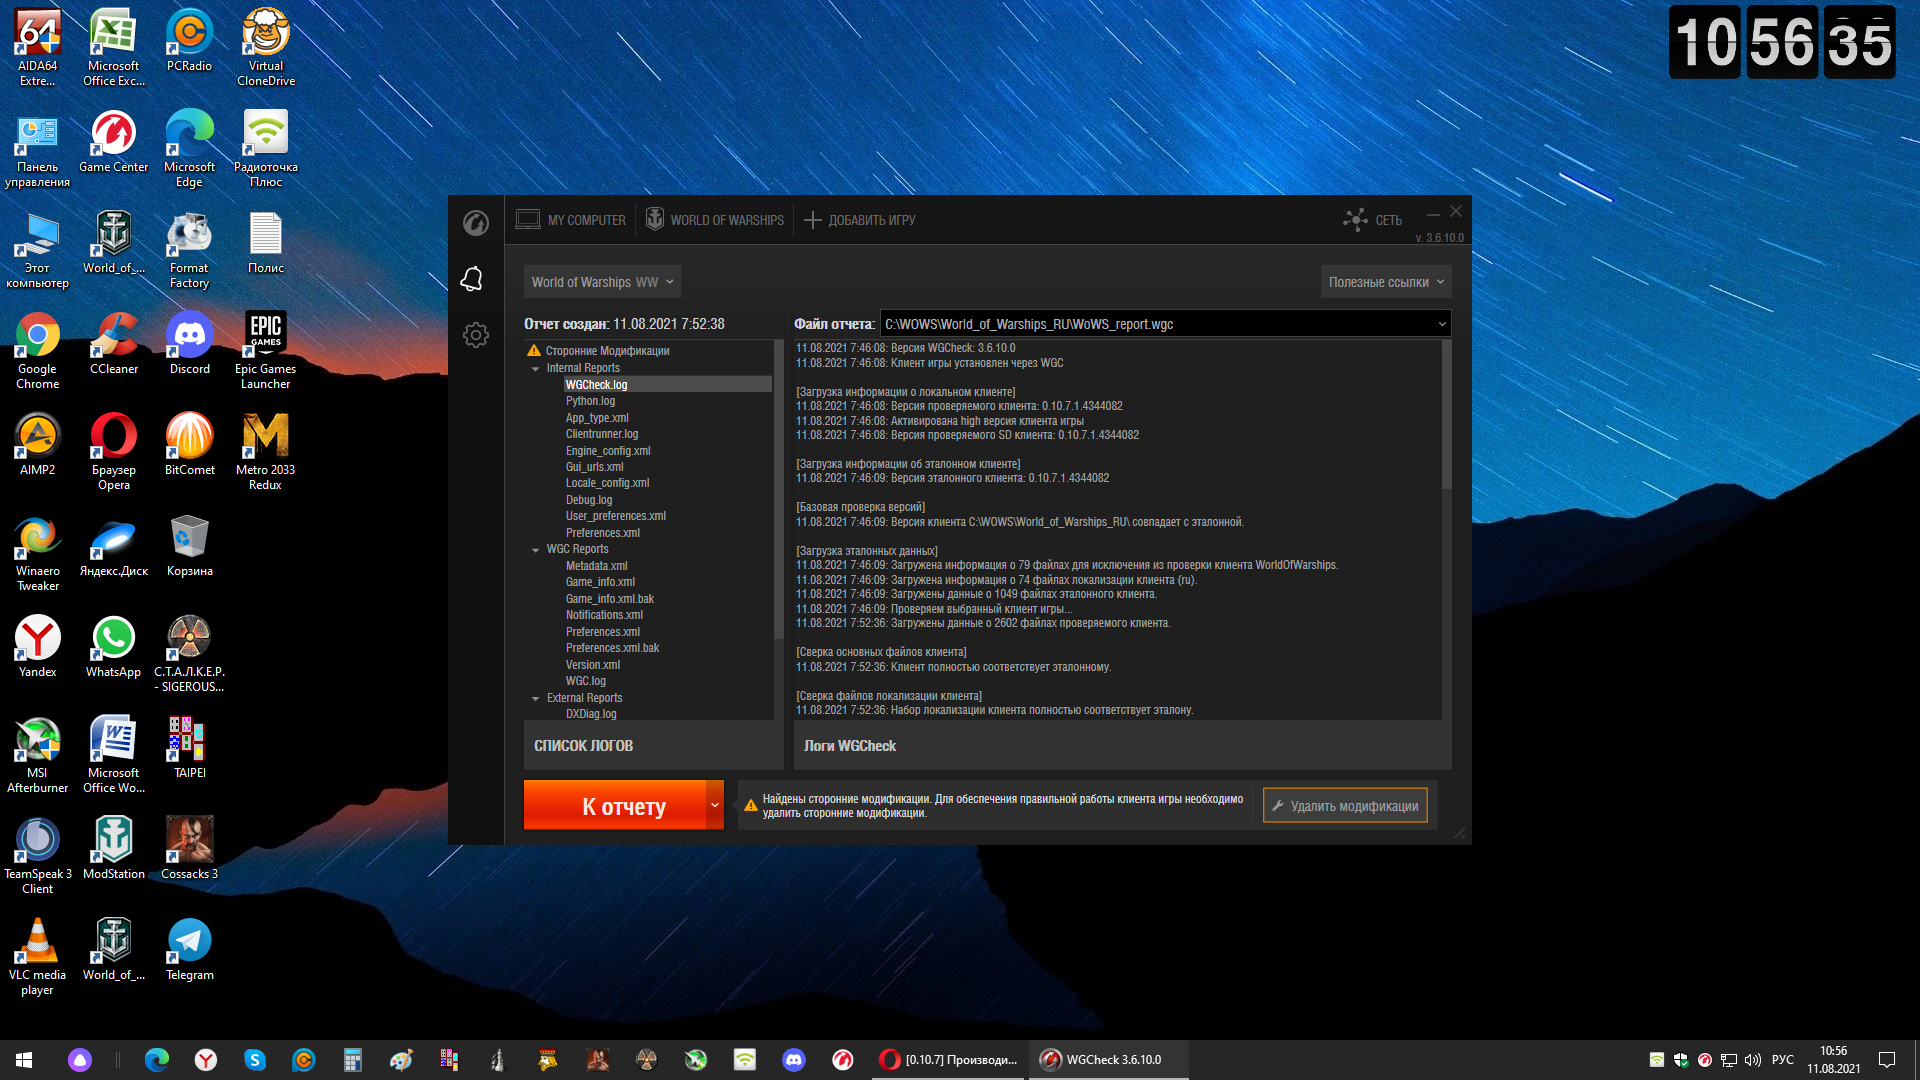Click the taskbar volume speaker icon
The width and height of the screenshot is (1920, 1080).
click(x=1752, y=1060)
